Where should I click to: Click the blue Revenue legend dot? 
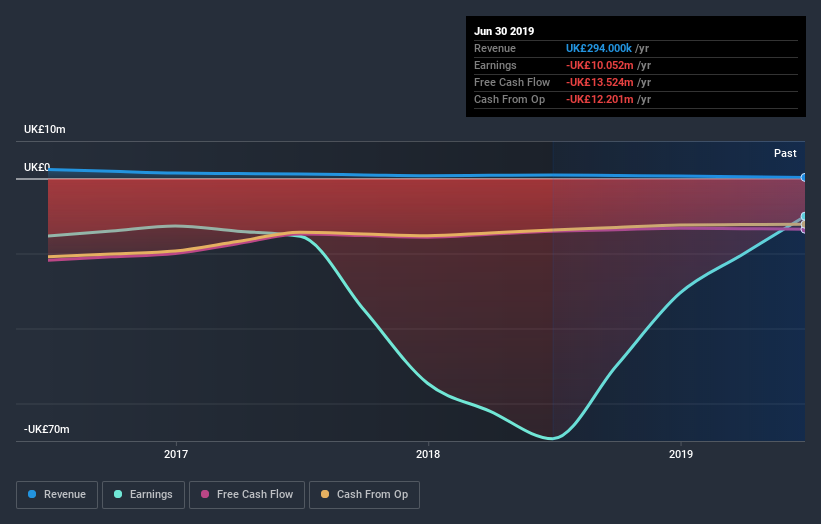point(32,494)
